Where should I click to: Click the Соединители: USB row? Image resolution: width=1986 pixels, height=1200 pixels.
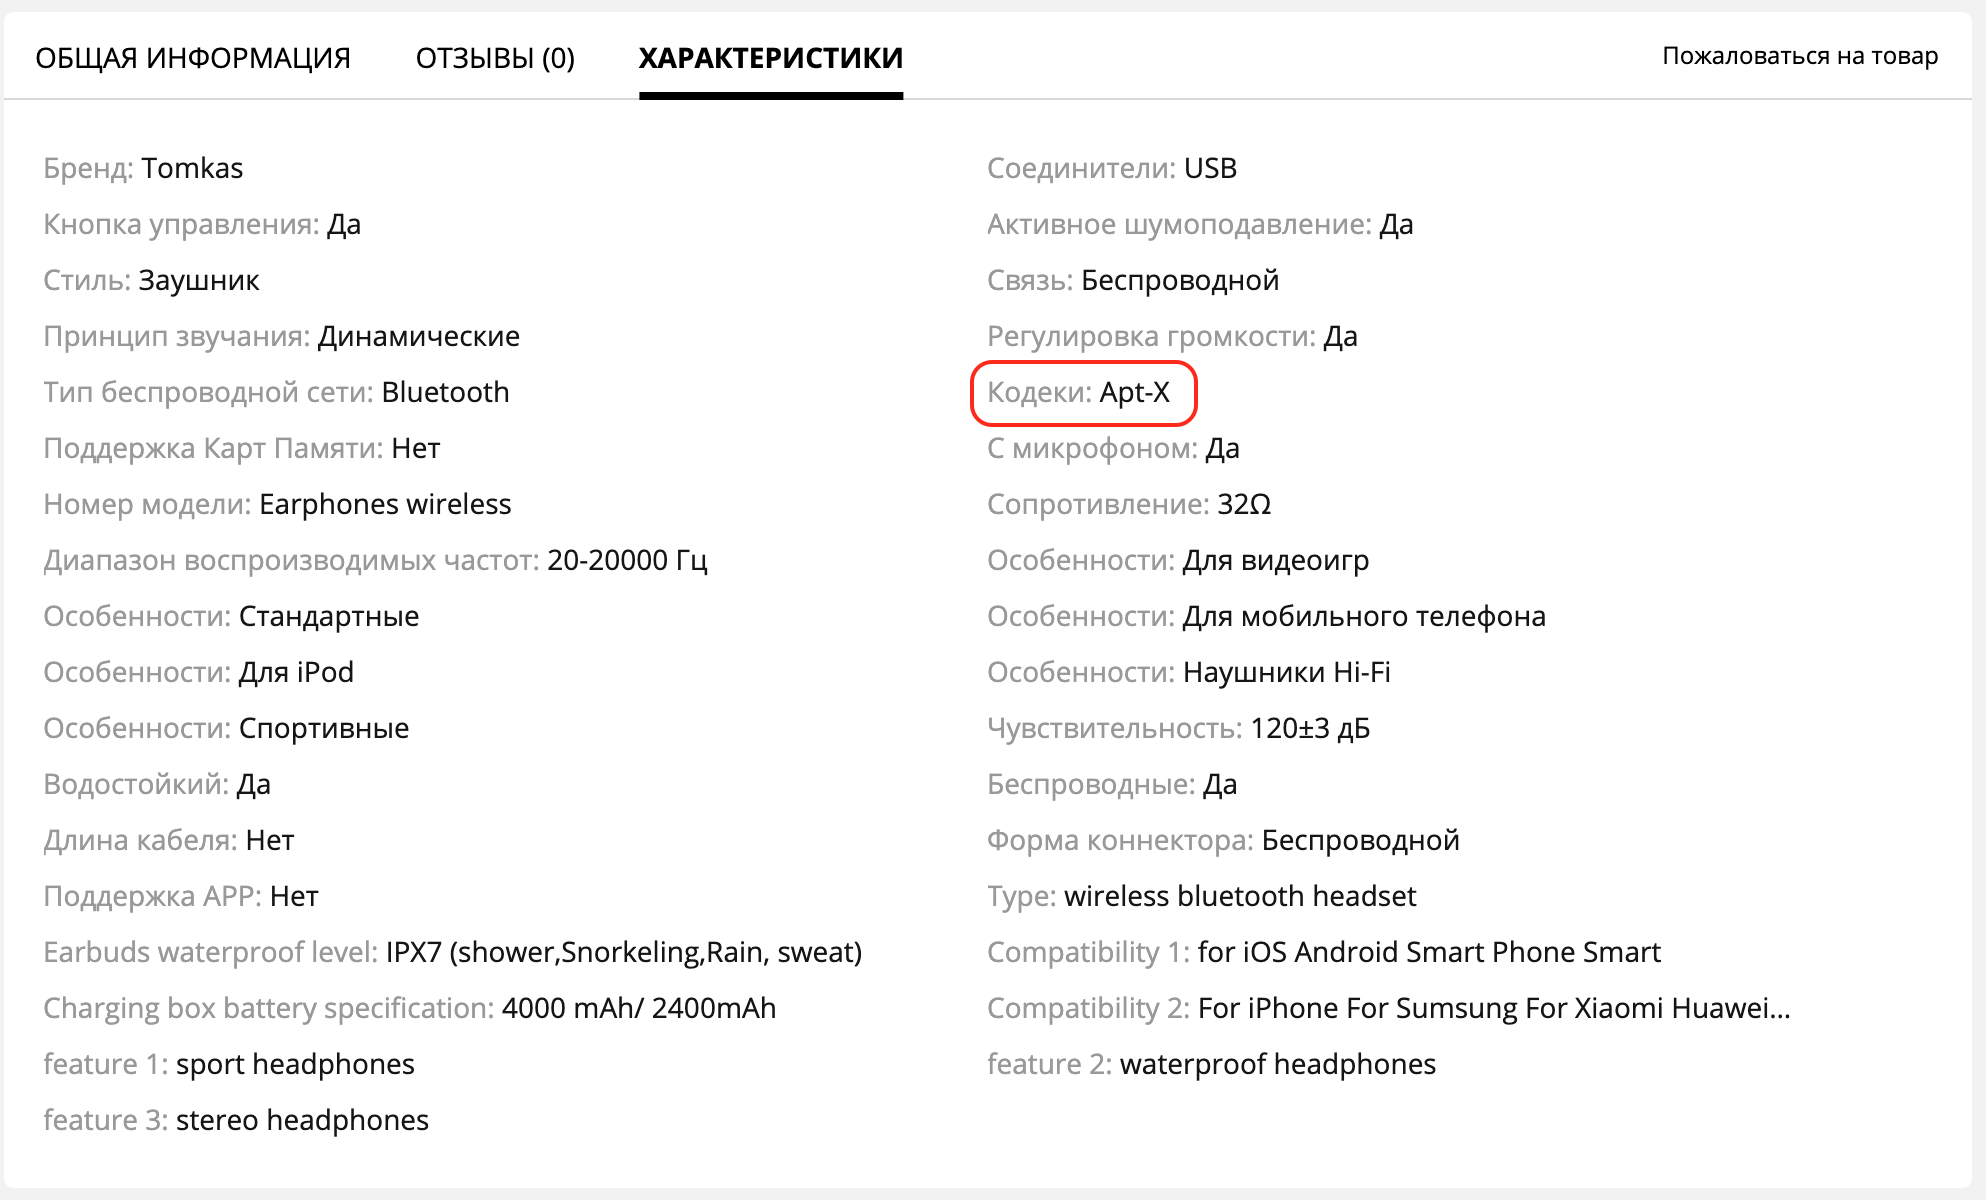(1111, 168)
